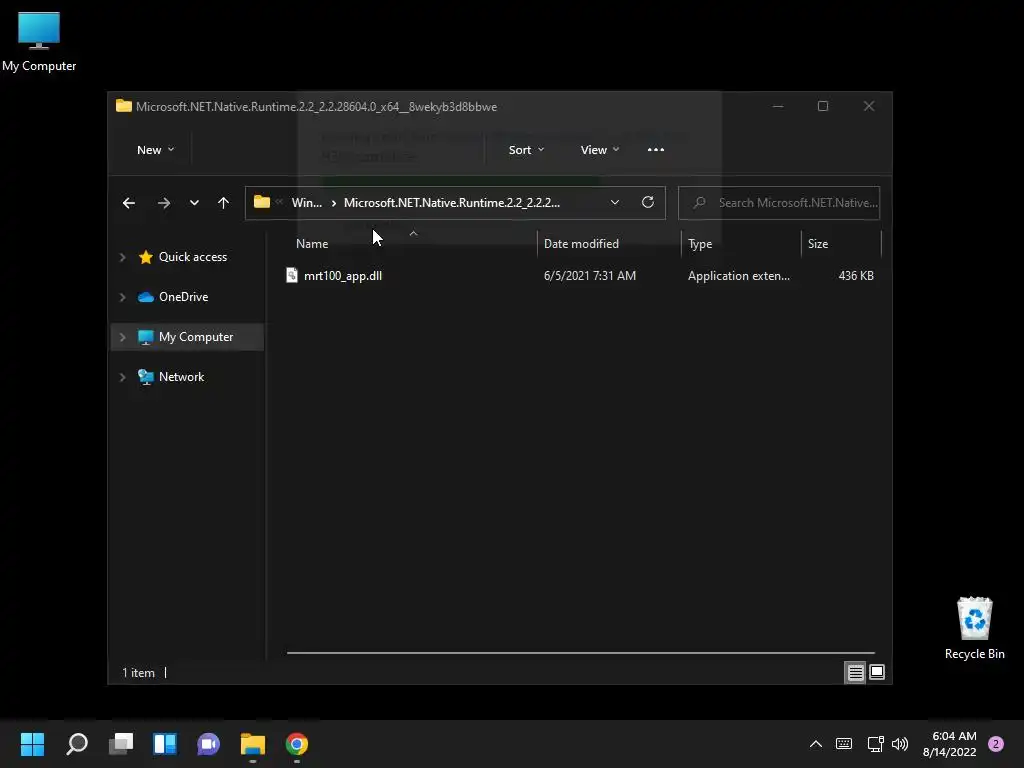Open taskbar Search
This screenshot has width=1024, height=768.
(x=77, y=744)
